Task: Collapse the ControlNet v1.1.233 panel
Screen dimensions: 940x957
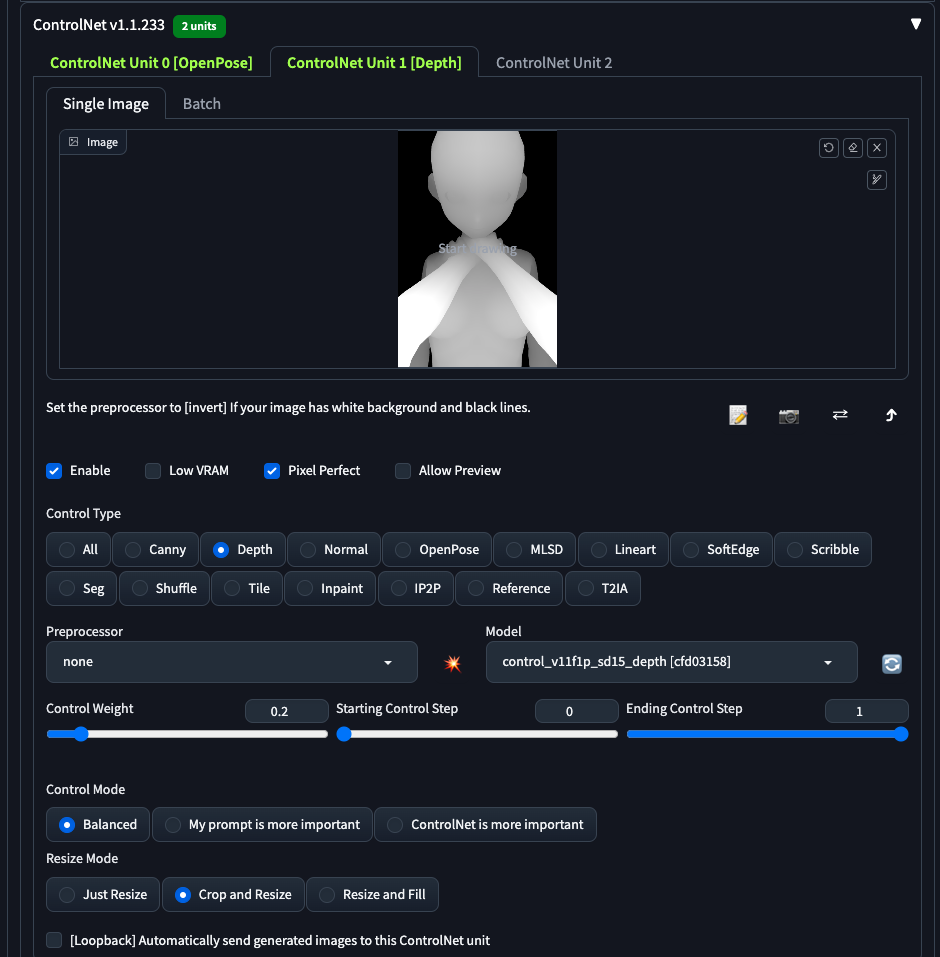Action: click(915, 24)
